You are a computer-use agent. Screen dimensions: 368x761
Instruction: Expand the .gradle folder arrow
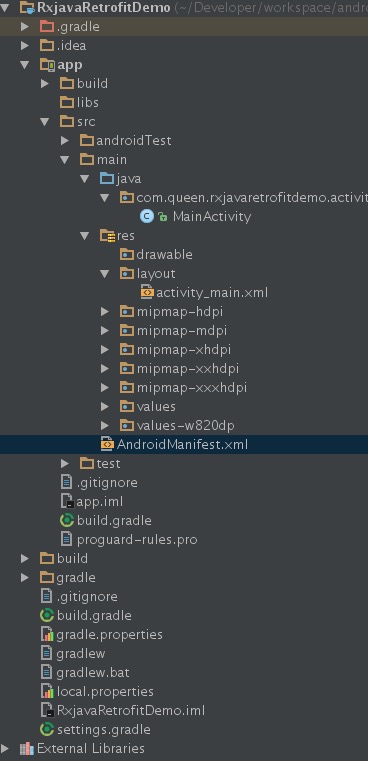click(x=25, y=27)
